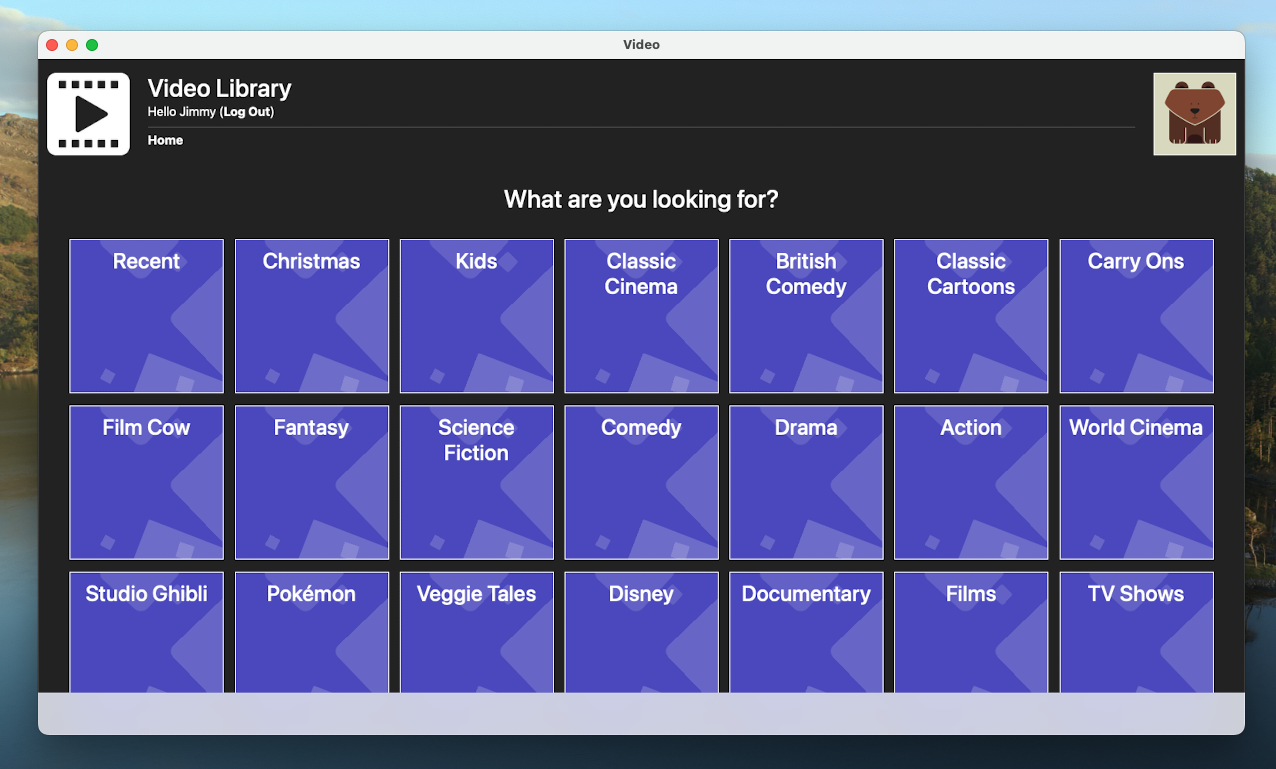Viewport: 1276px width, 769px height.
Task: Open the Recent category tile
Action: click(146, 316)
